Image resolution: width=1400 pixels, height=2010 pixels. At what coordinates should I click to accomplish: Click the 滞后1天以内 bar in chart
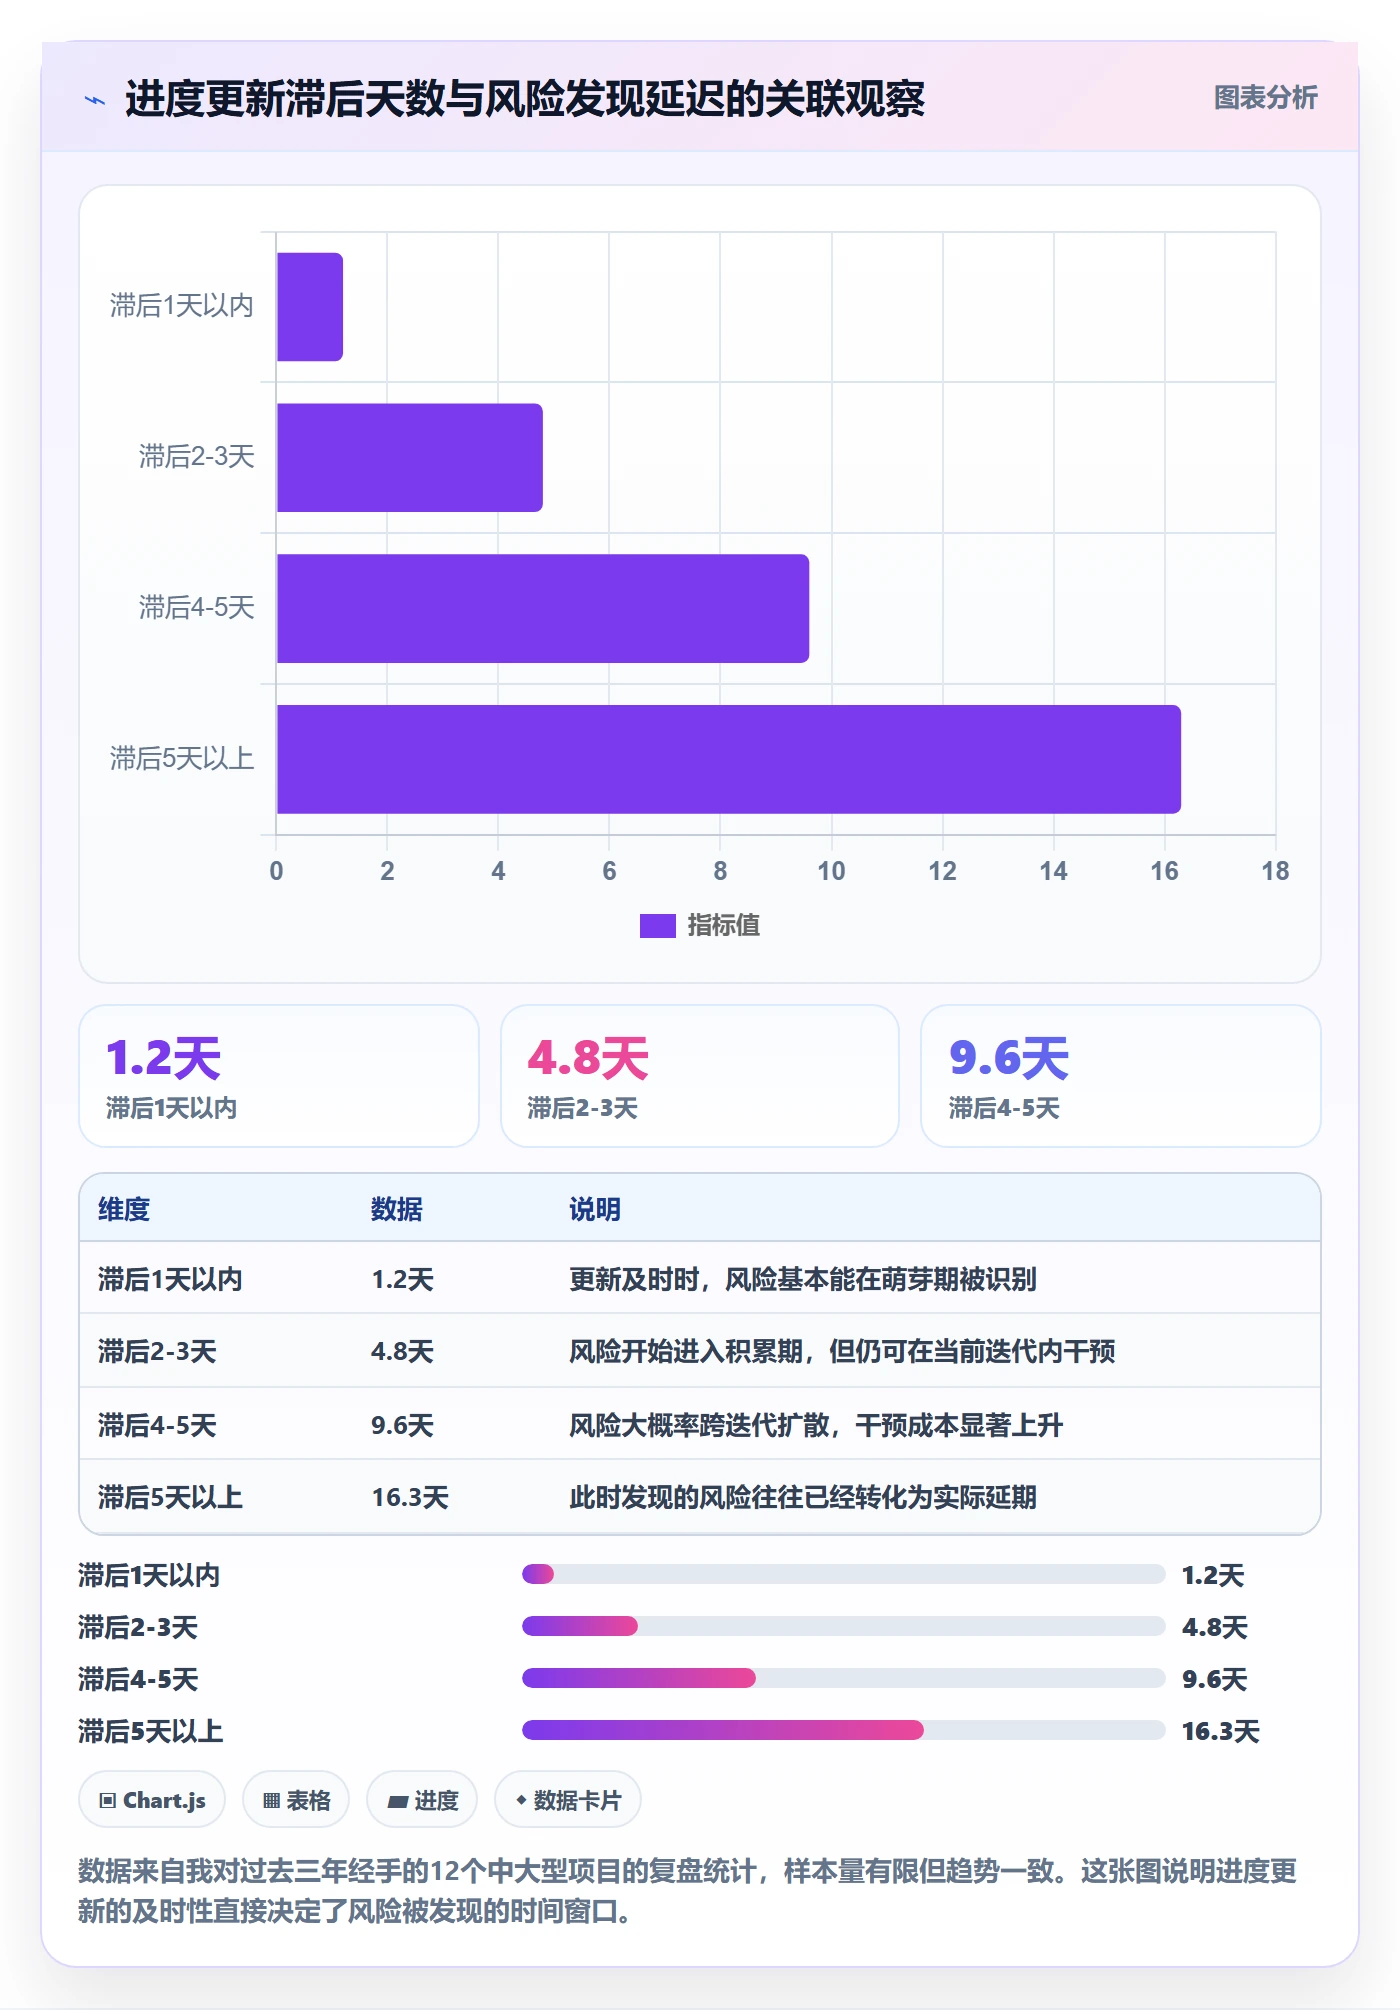tap(310, 307)
